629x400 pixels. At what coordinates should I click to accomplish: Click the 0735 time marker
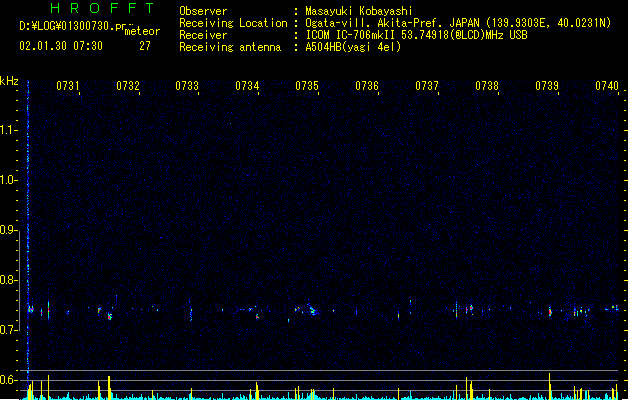click(x=307, y=86)
